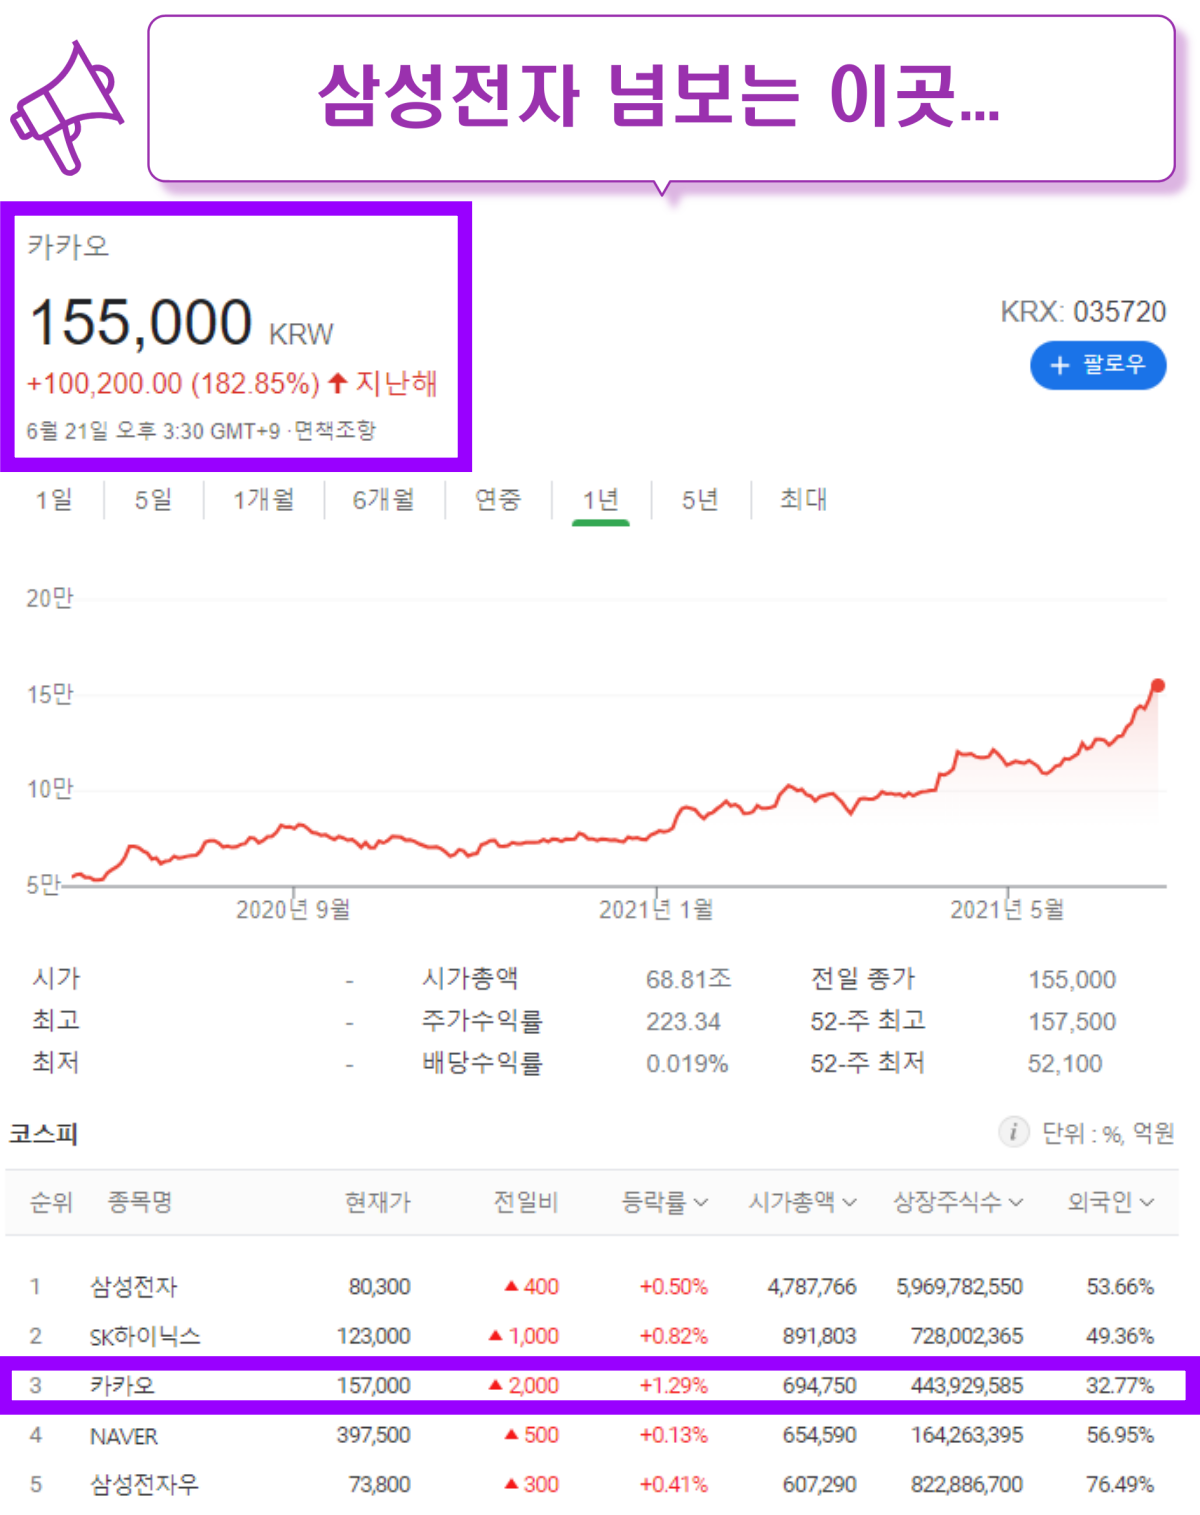Sort table by 등락률 dropdown
This screenshot has height=1515, width=1200.
[665, 1202]
